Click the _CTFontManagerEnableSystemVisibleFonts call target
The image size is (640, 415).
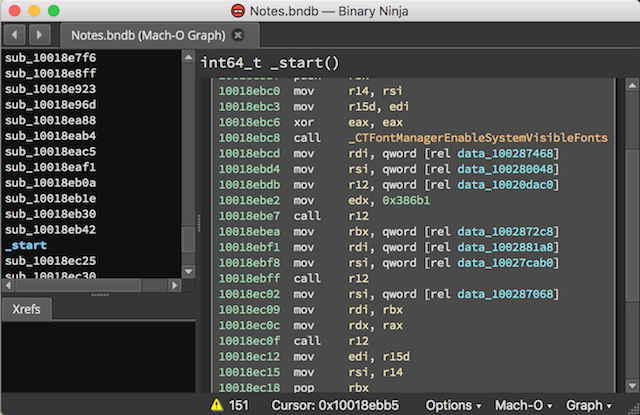pyautogui.click(x=478, y=138)
